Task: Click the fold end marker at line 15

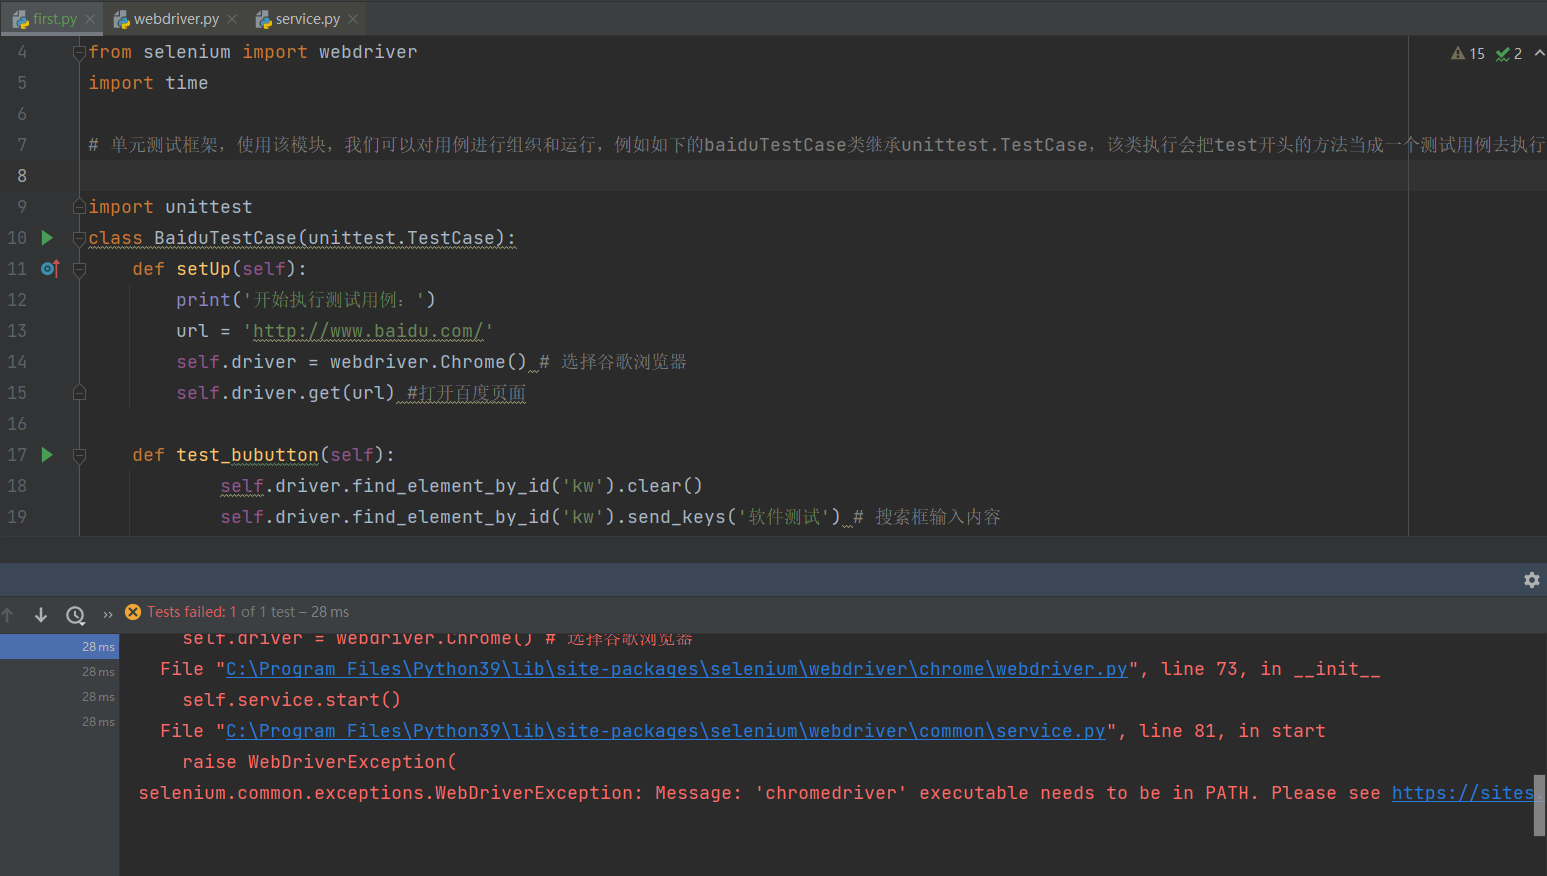Action: [x=79, y=393]
